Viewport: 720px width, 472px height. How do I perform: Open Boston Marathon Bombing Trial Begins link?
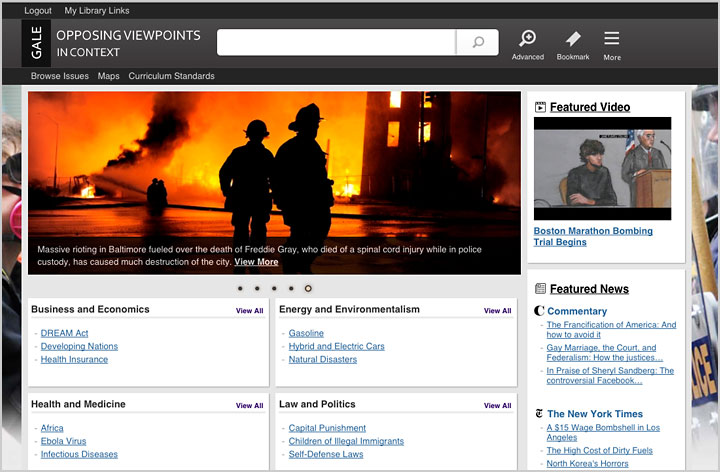click(x=593, y=236)
